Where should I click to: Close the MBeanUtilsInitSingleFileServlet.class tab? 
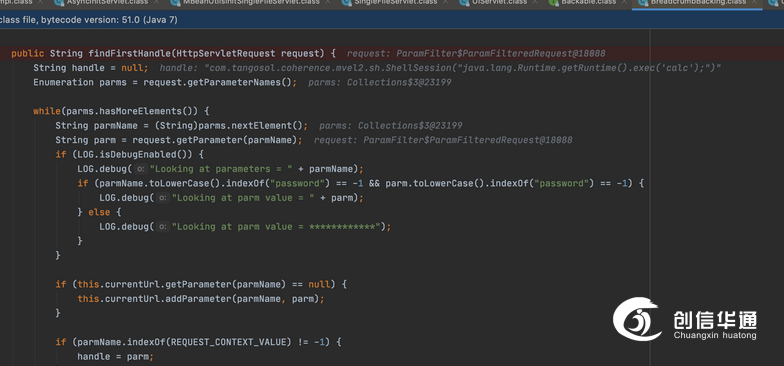coord(328,2)
